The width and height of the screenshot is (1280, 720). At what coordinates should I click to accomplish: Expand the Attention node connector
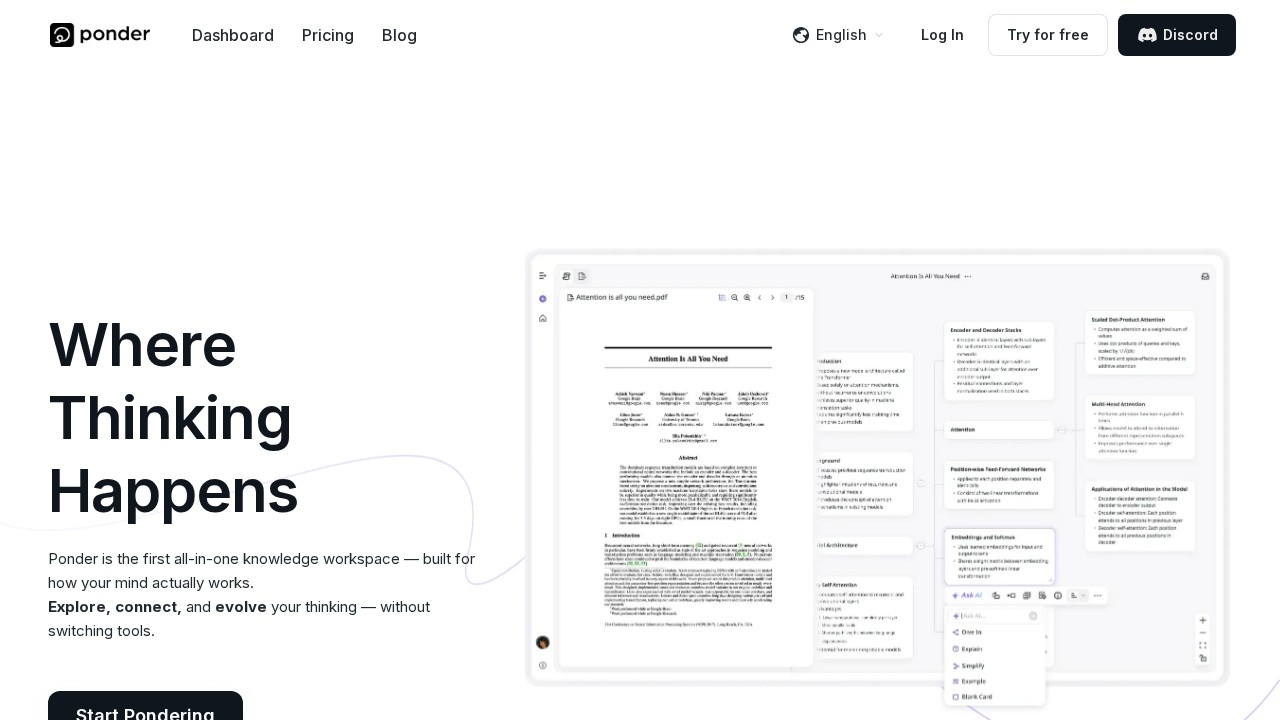pyautogui.click(x=1062, y=430)
